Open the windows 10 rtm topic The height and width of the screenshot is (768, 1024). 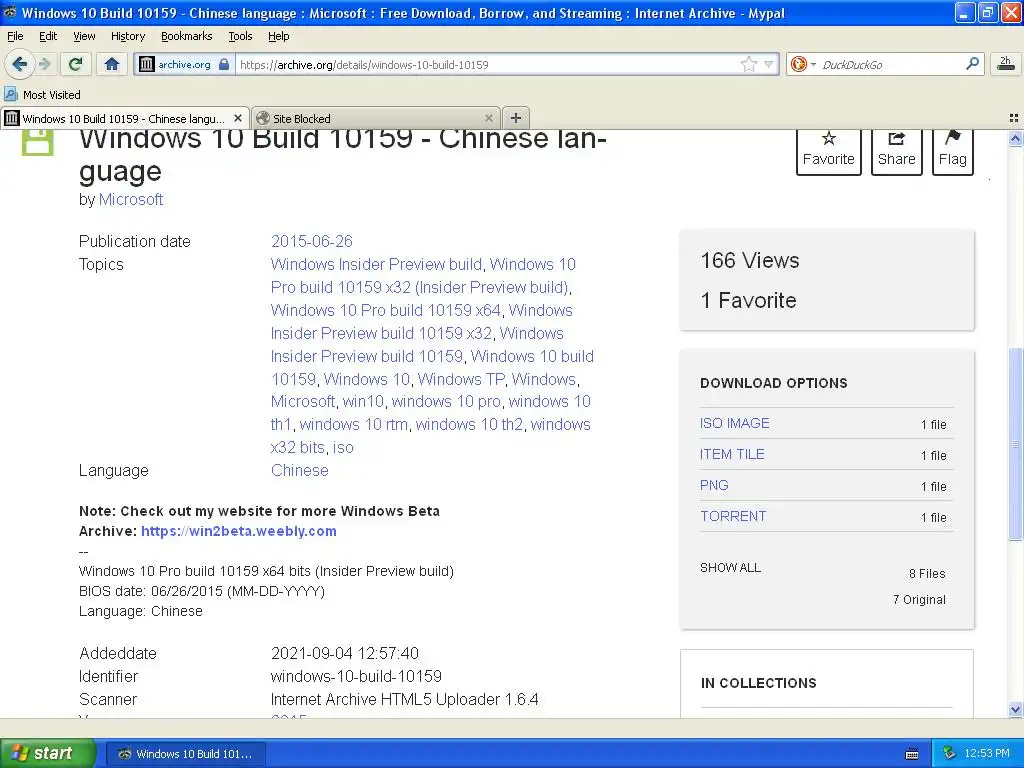[x=353, y=424]
